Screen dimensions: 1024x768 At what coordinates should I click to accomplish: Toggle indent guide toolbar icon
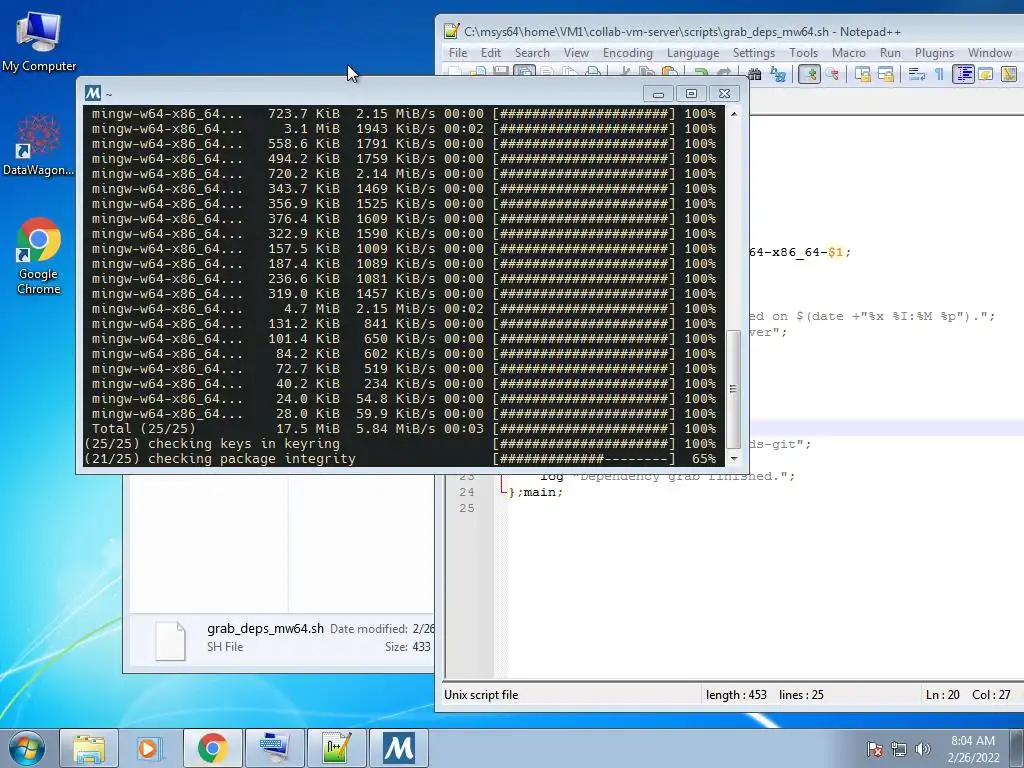pyautogui.click(x=963, y=74)
